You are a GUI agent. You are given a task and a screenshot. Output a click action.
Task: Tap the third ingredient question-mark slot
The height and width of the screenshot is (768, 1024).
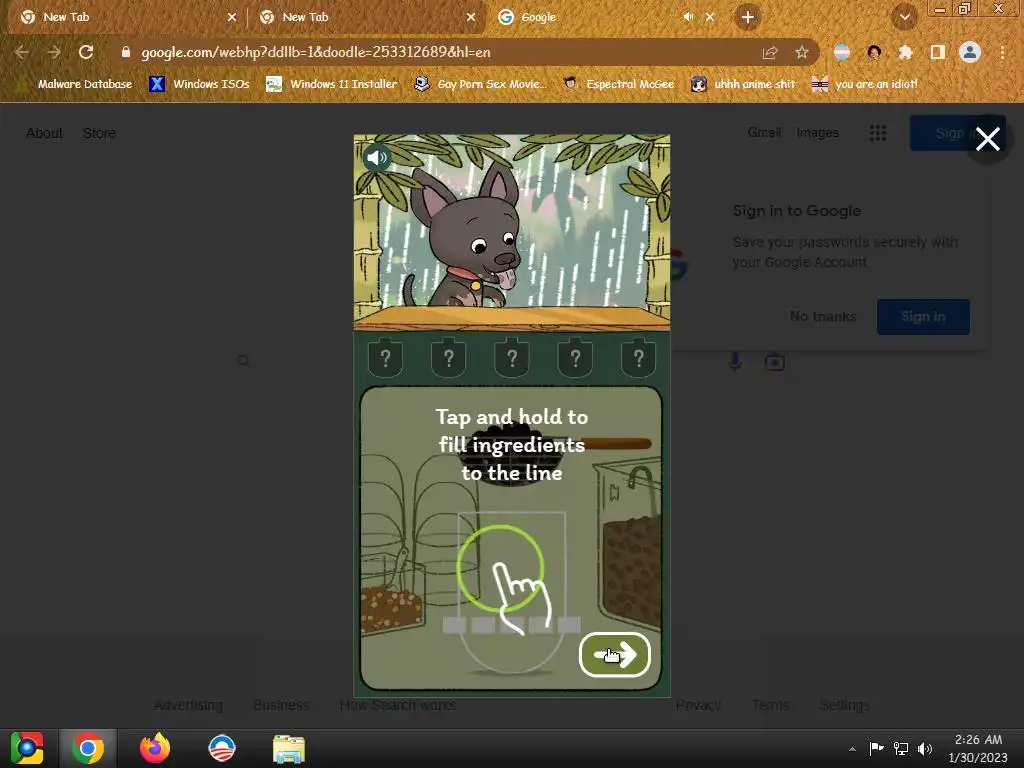point(512,357)
